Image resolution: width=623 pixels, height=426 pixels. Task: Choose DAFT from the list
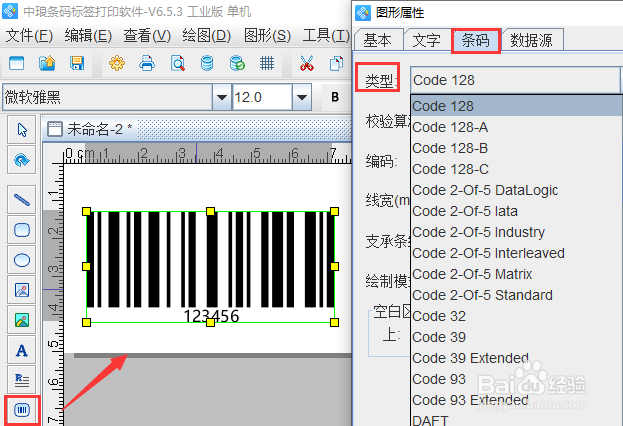(516, 419)
